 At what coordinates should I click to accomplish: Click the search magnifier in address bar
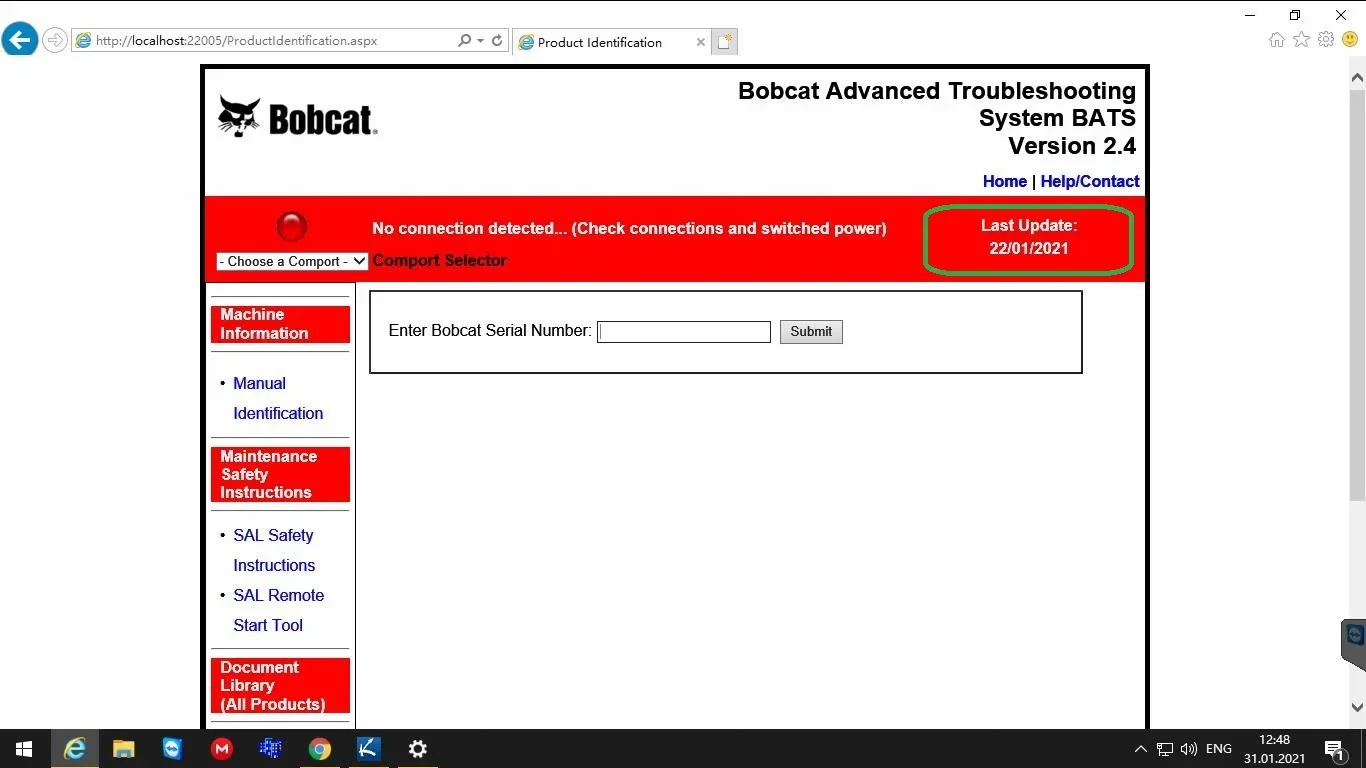pos(465,41)
